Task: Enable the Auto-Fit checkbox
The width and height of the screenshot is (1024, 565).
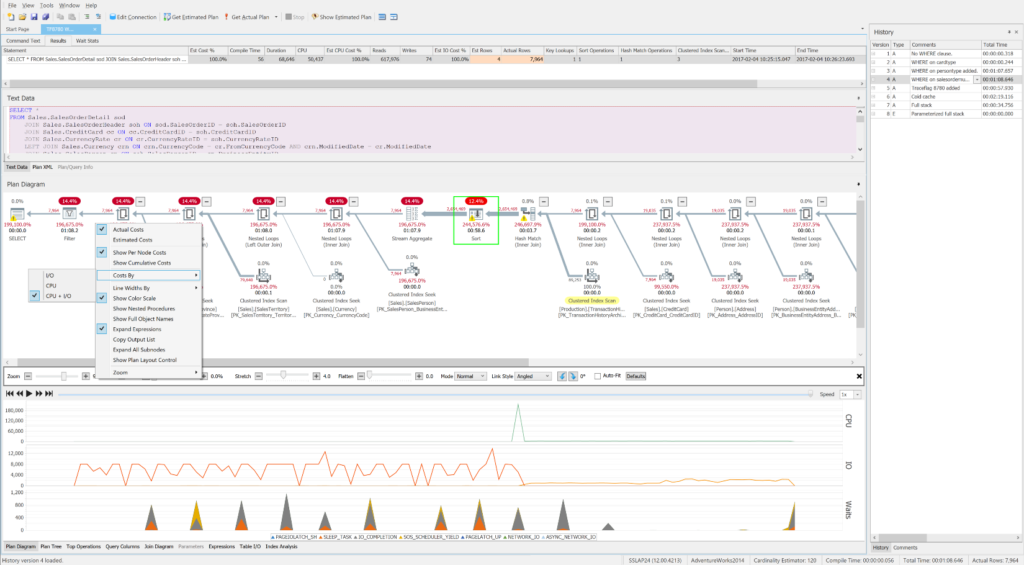Action: (598, 376)
